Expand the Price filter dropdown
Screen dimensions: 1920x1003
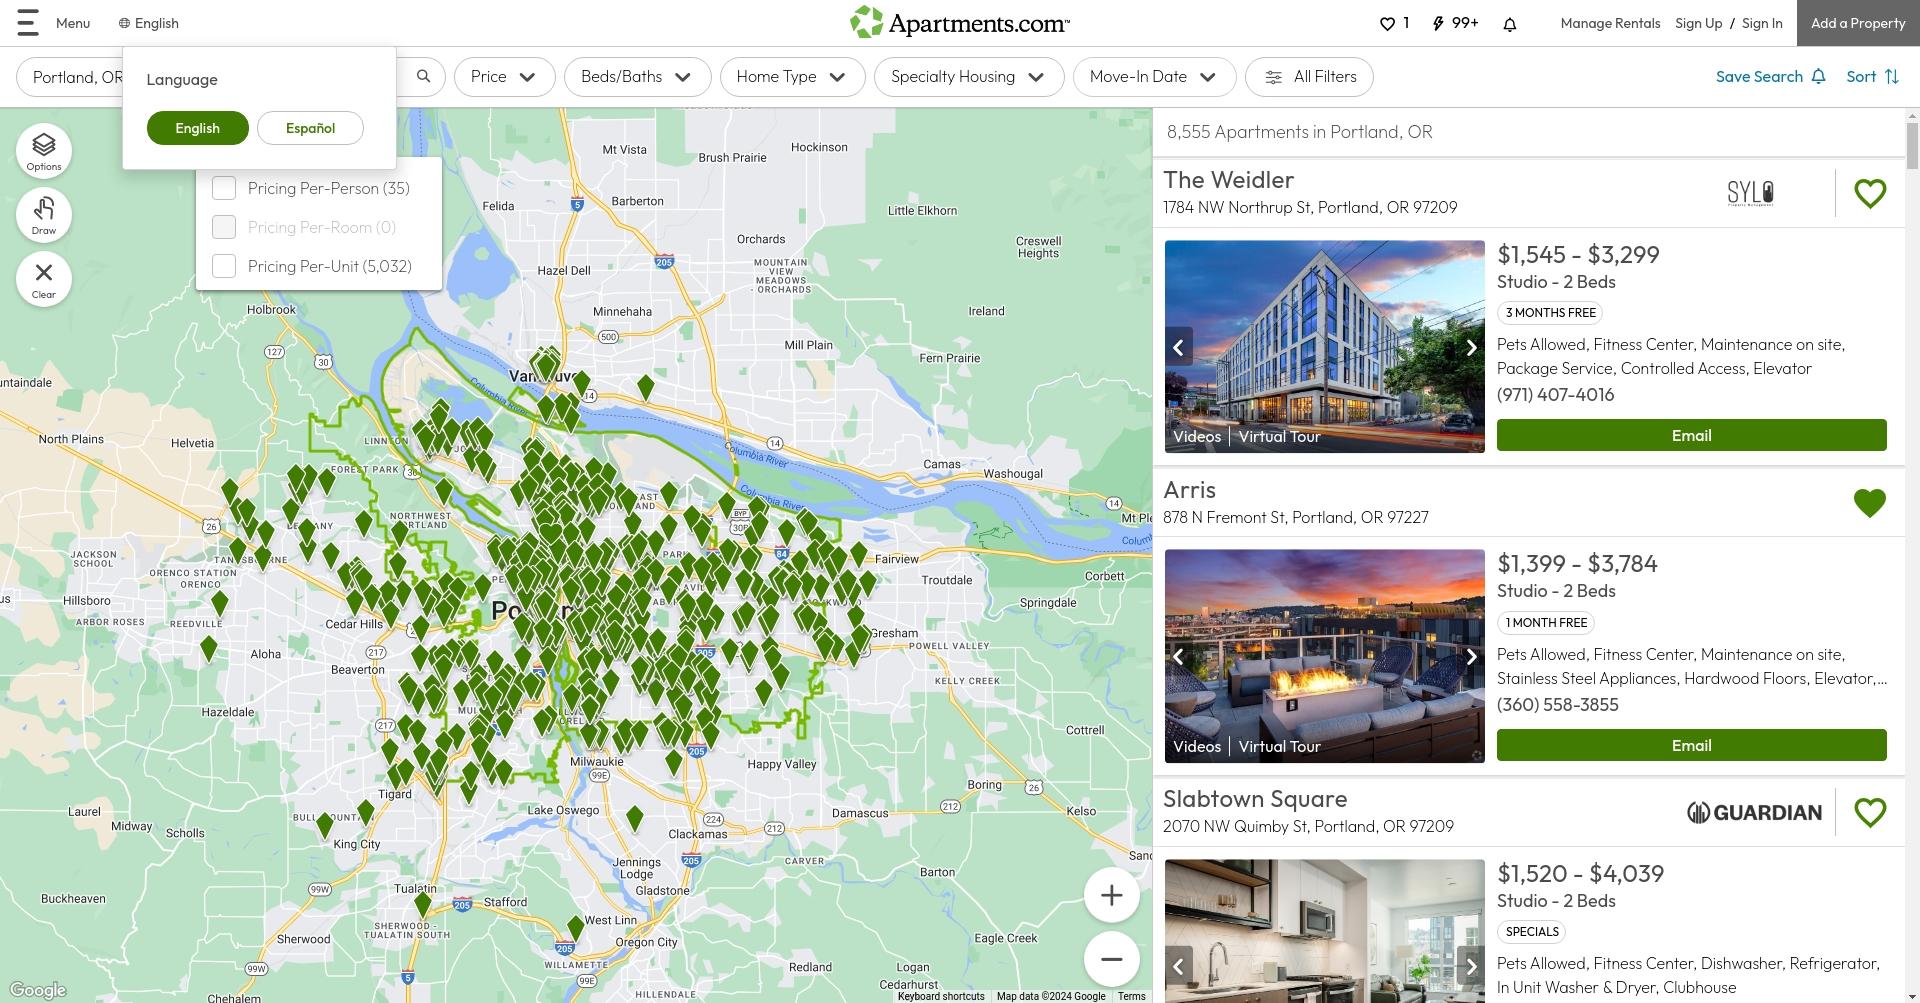coord(505,77)
